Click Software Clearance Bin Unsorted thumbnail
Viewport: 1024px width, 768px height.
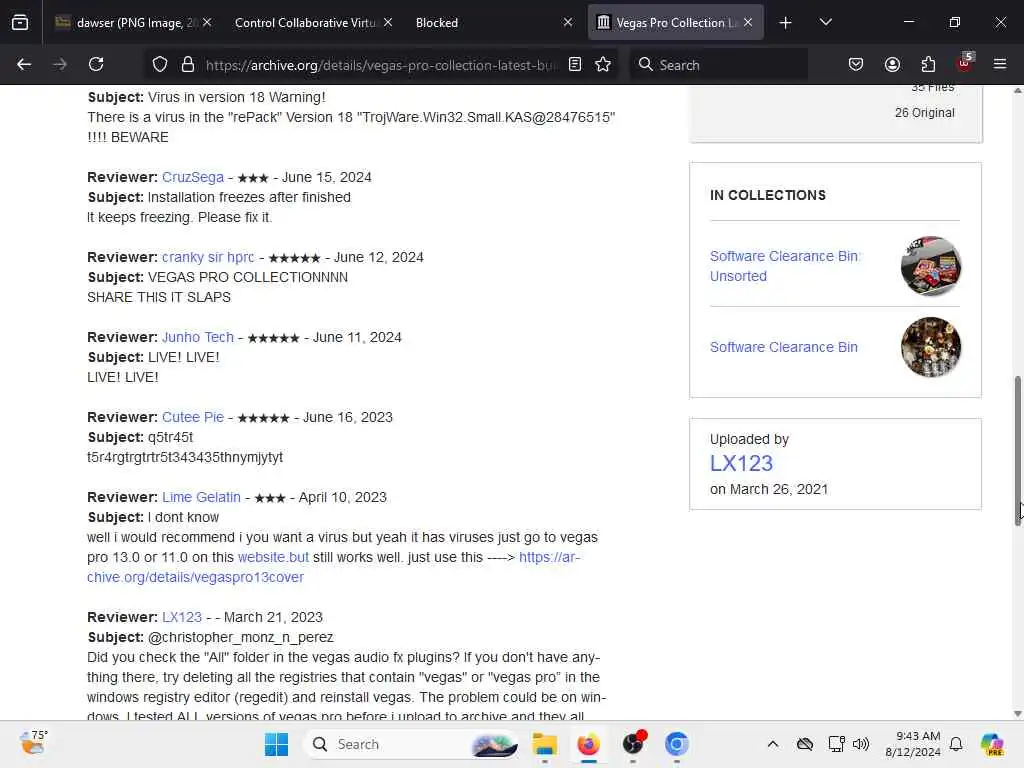point(931,266)
